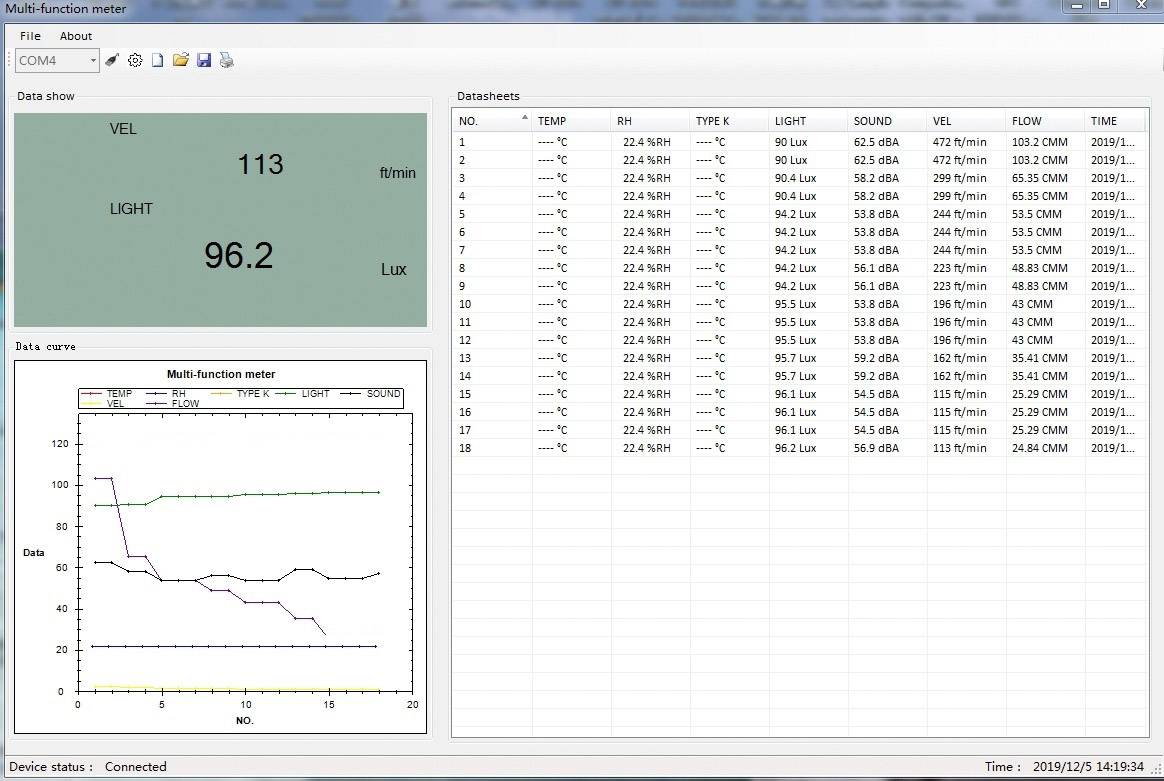The height and width of the screenshot is (781, 1164).
Task: Open a saved file via folder icon
Action: (181, 61)
